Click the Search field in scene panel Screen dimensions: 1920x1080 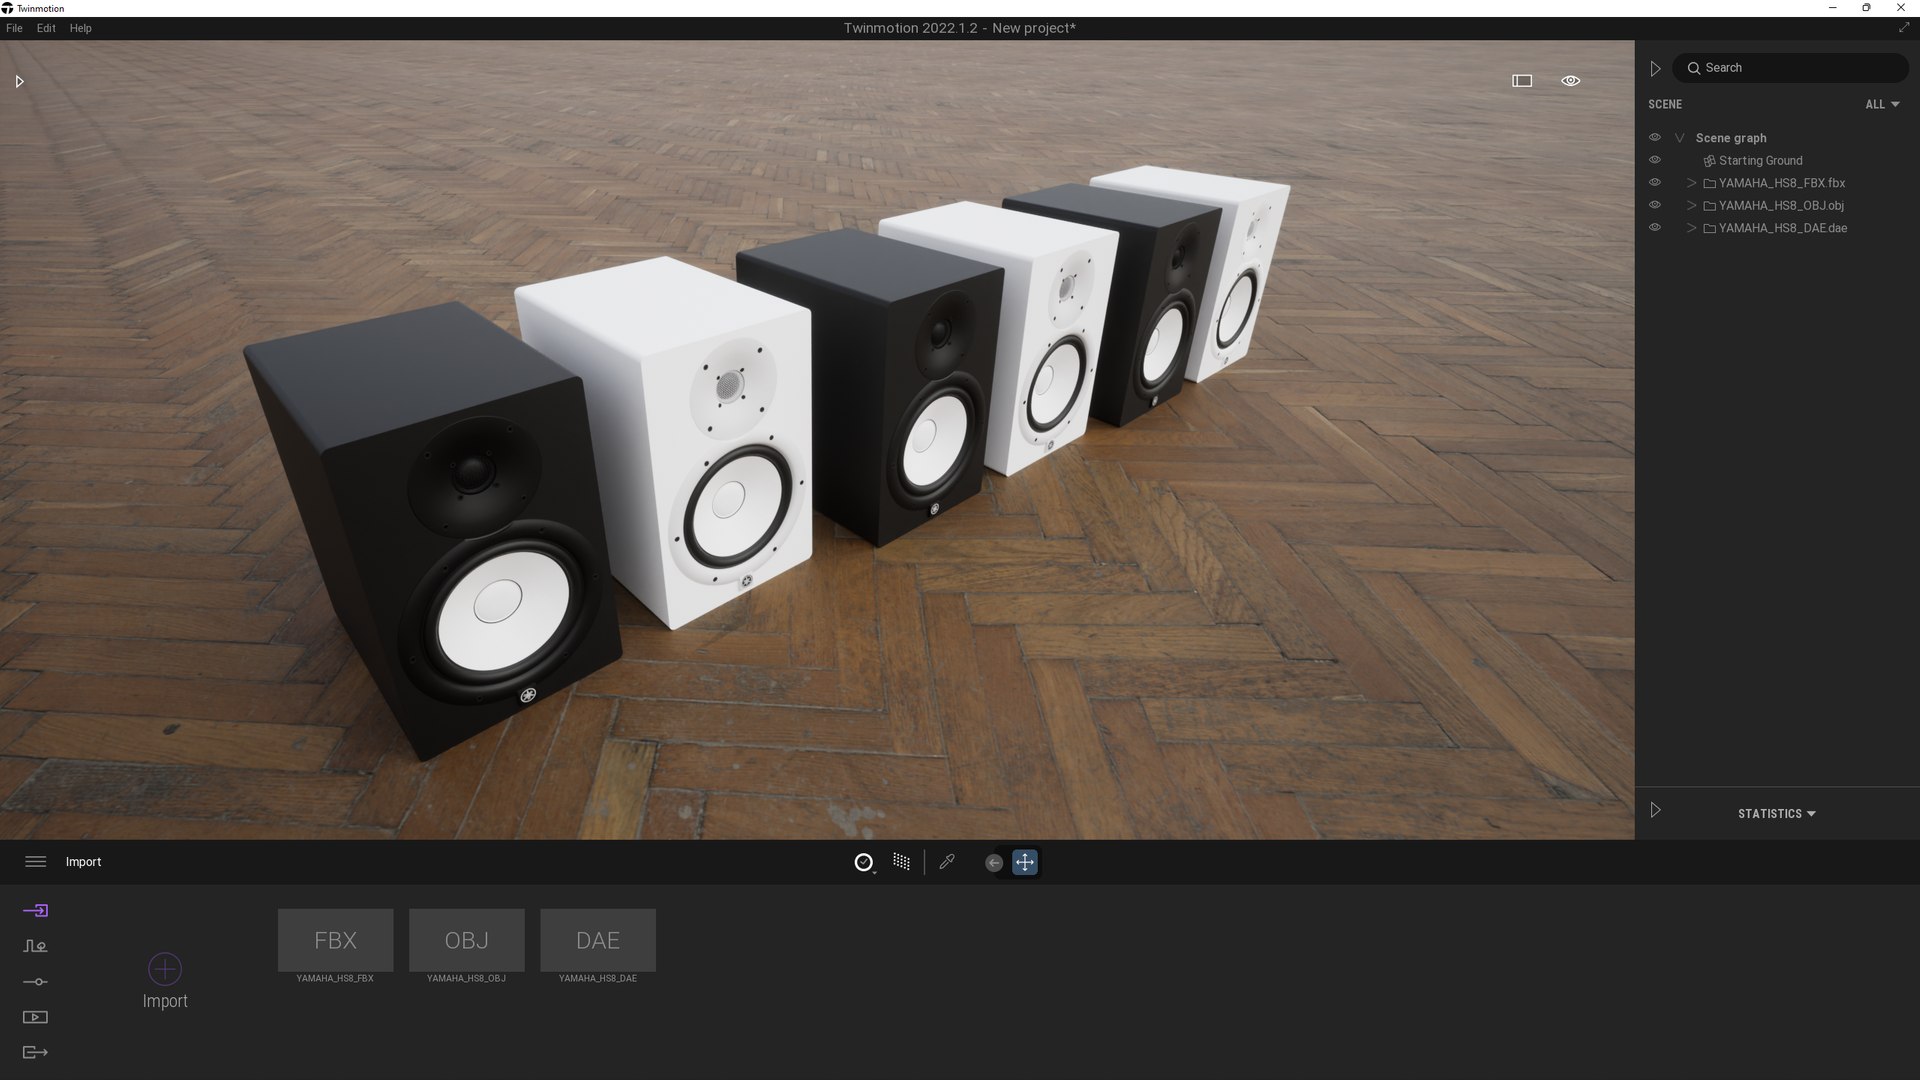coord(1790,68)
